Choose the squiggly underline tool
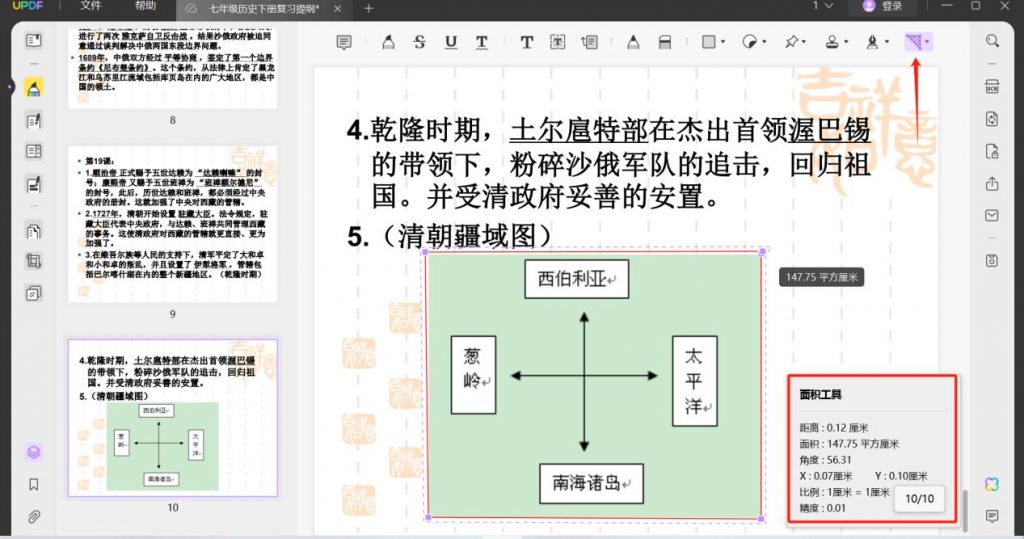This screenshot has width=1024, height=539. [482, 42]
